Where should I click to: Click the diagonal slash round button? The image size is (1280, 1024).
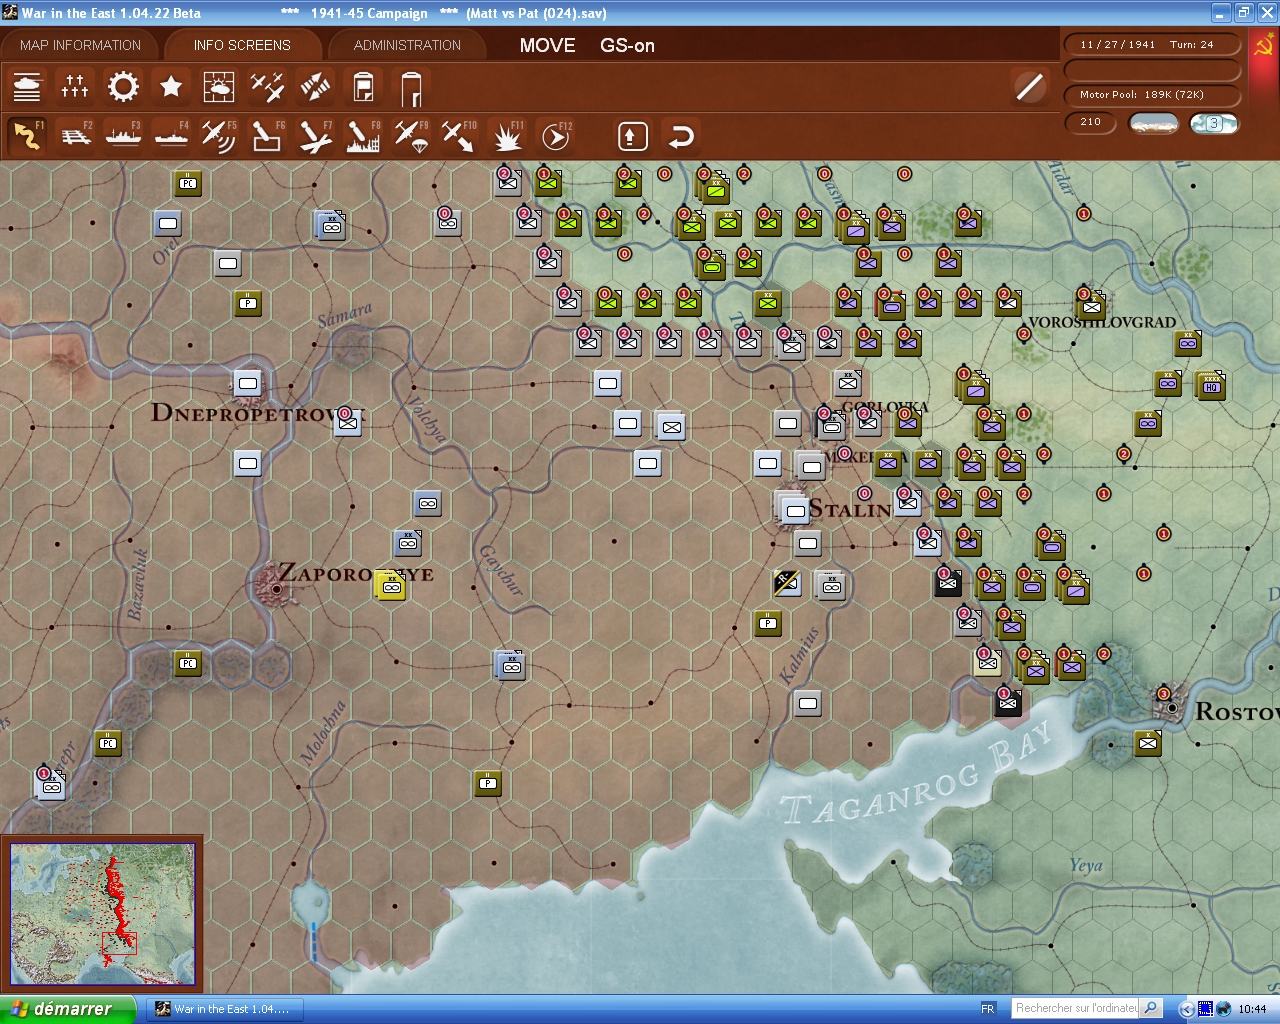(x=1029, y=87)
